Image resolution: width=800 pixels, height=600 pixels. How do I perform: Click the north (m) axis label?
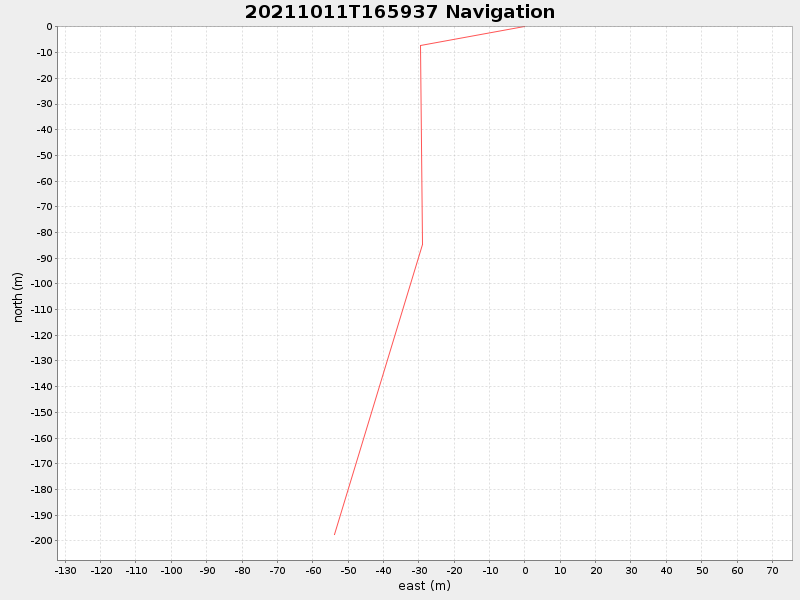coord(18,297)
